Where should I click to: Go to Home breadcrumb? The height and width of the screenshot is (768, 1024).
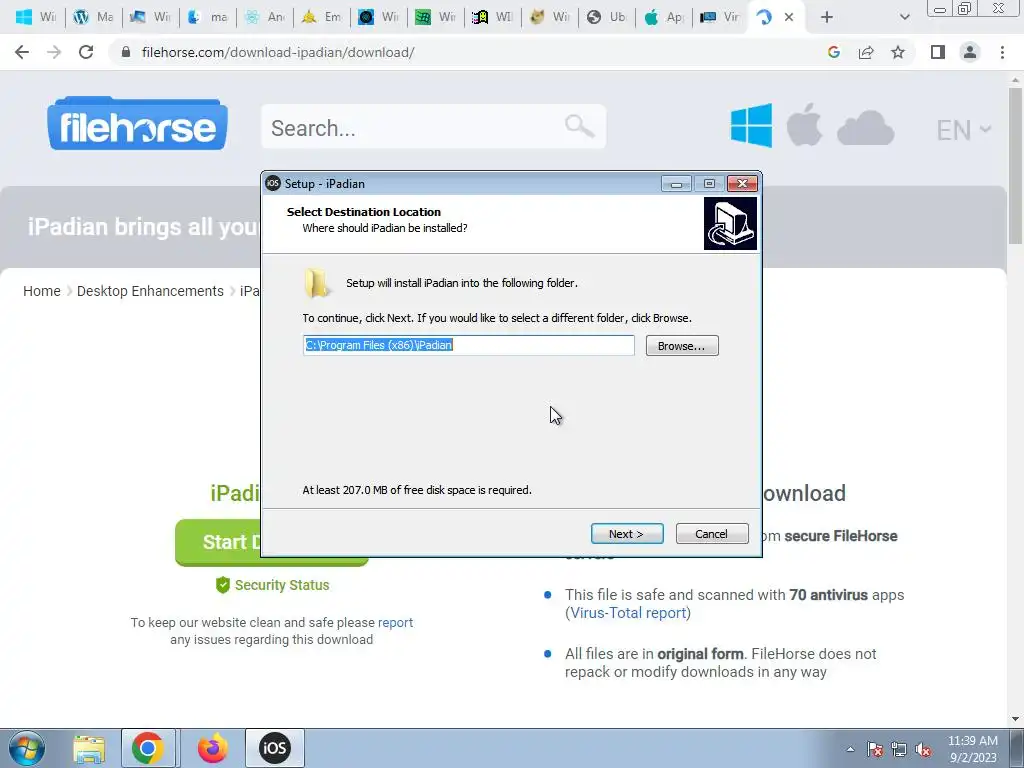[x=42, y=291]
